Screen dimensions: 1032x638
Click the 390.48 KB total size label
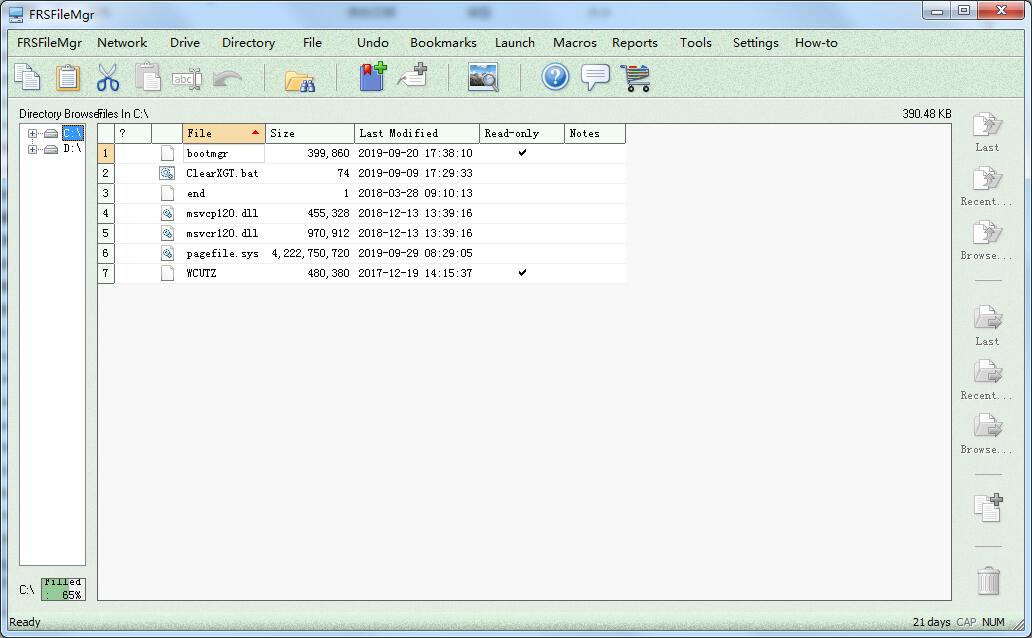927,114
